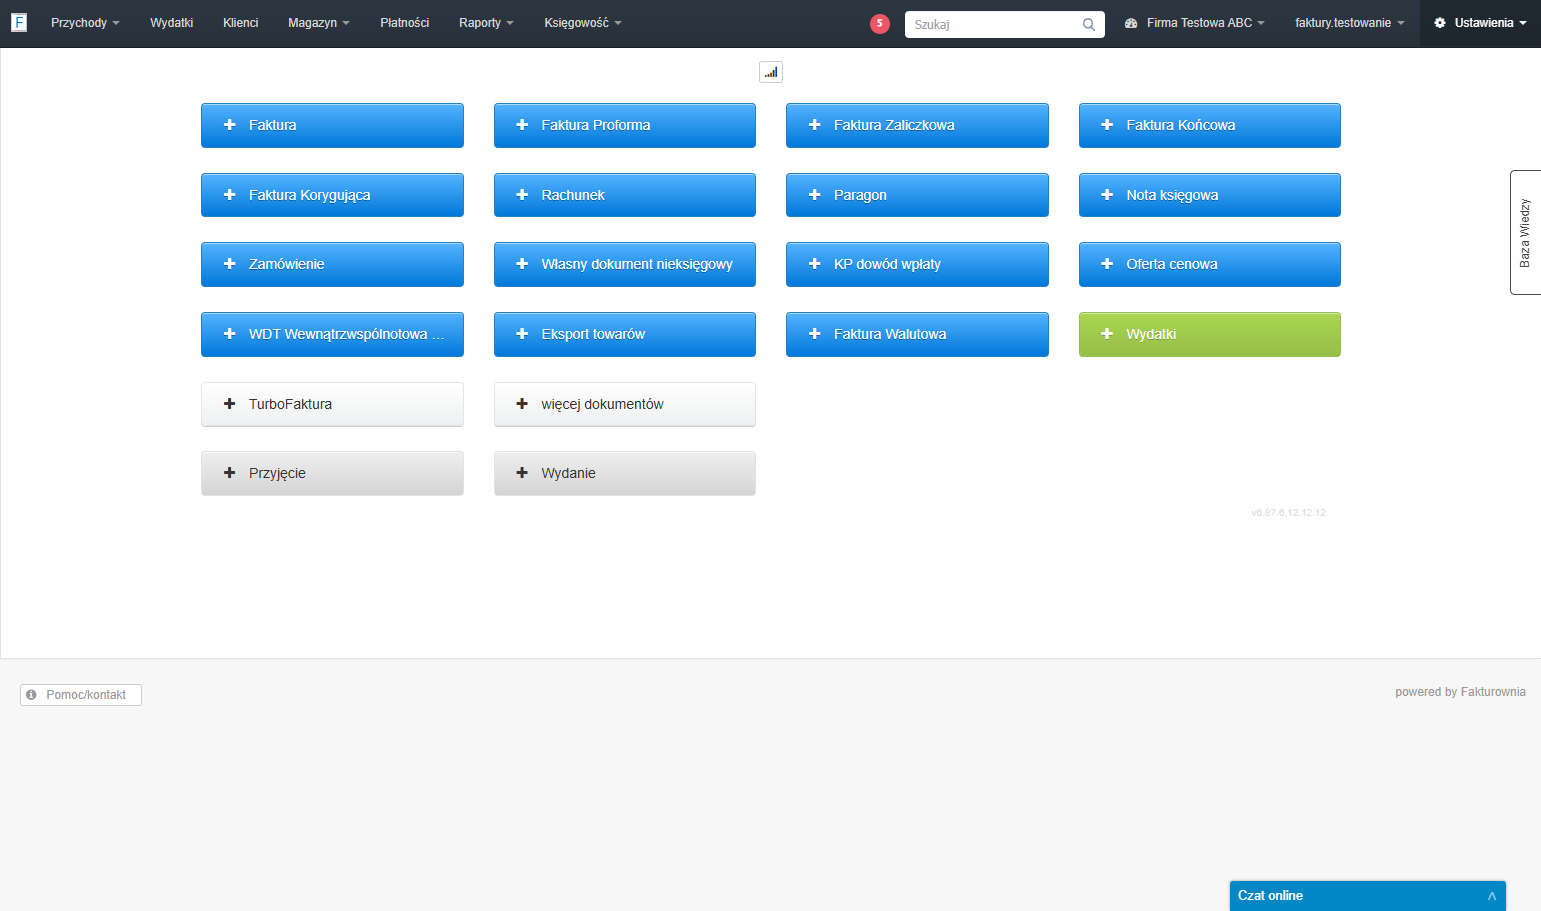Create a Faktura Końcowa
The image size is (1541, 911).
[1210, 125]
